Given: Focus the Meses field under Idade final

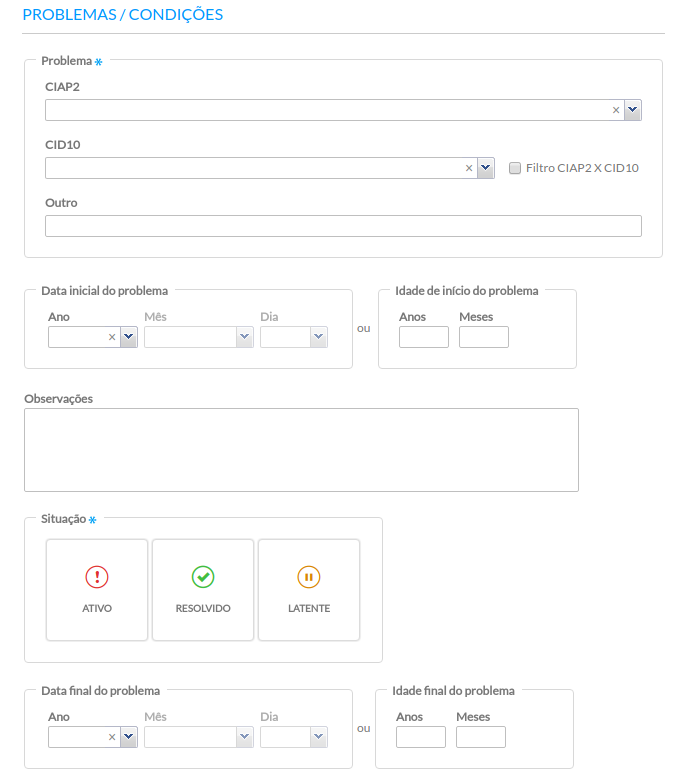Looking at the screenshot, I should point(481,737).
